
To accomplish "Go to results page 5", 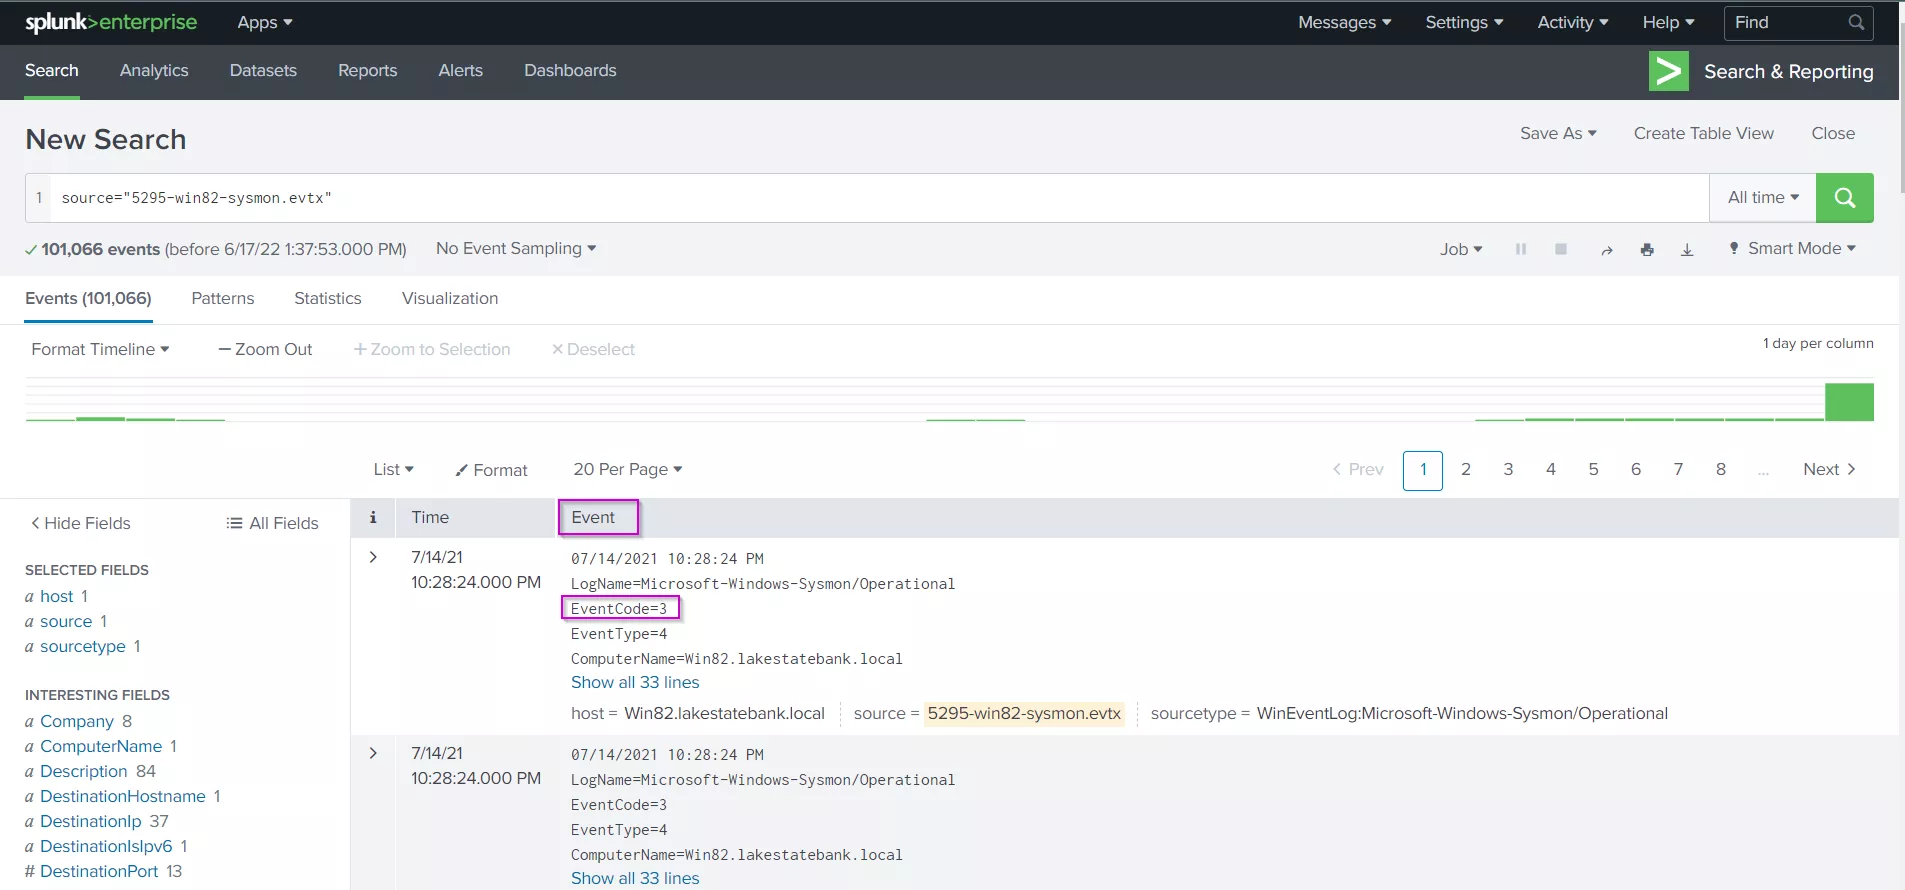I will pos(1593,469).
